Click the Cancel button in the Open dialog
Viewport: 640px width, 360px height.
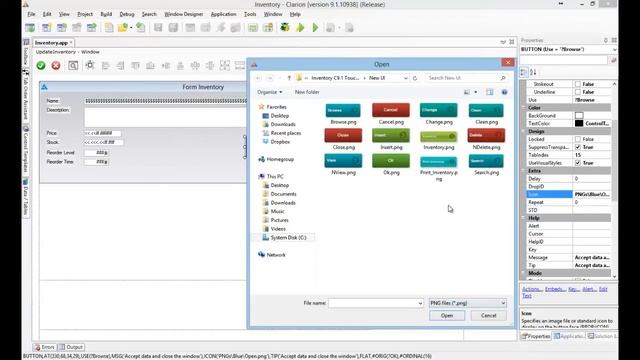489,316
